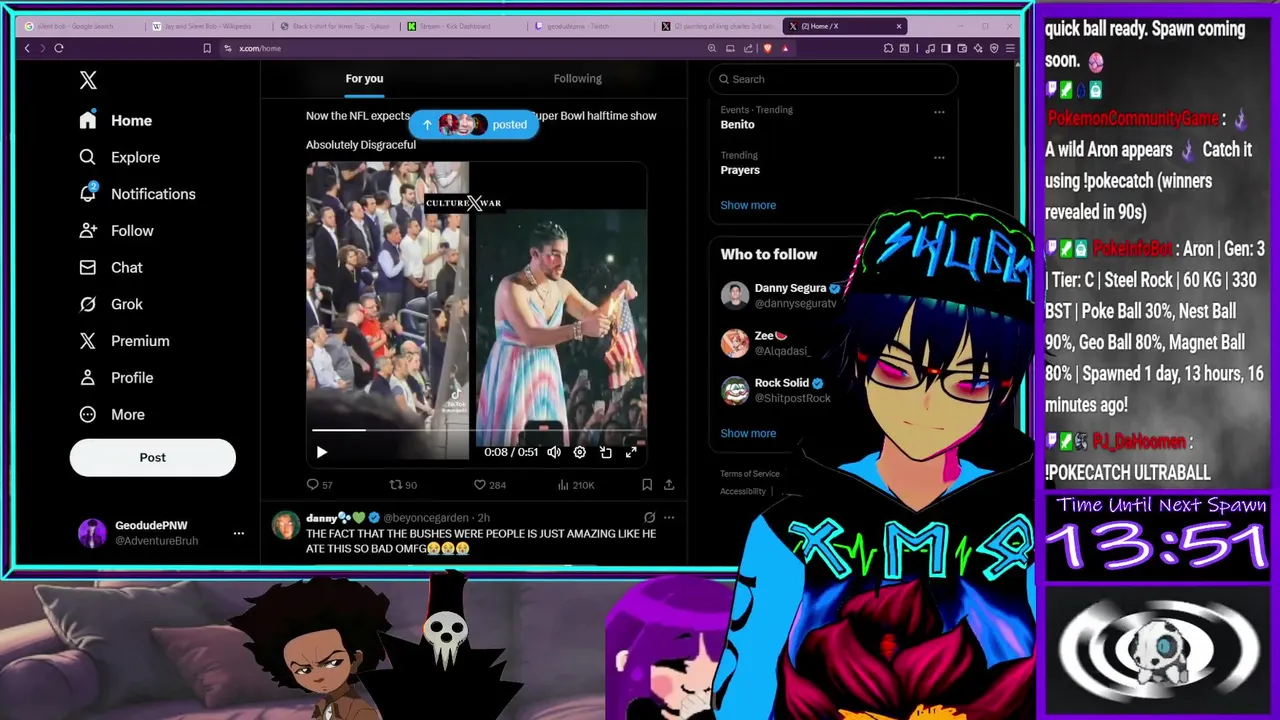Click danny's profile avatar
Image resolution: width=1280 pixels, height=720 pixels.
286,525
